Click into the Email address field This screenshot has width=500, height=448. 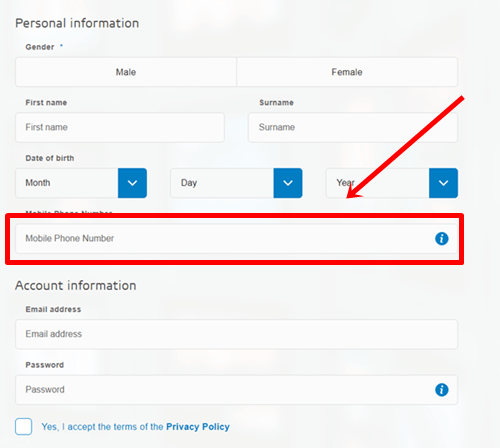tap(237, 334)
